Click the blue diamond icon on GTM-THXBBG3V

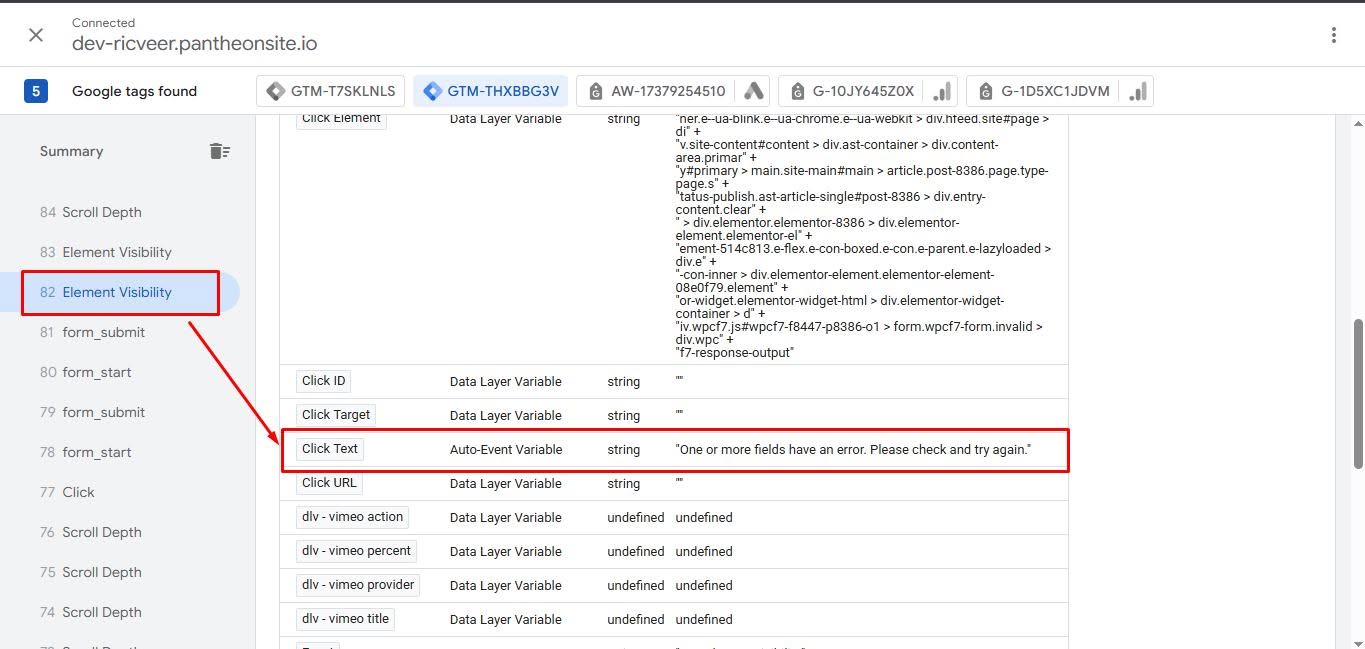pos(432,91)
